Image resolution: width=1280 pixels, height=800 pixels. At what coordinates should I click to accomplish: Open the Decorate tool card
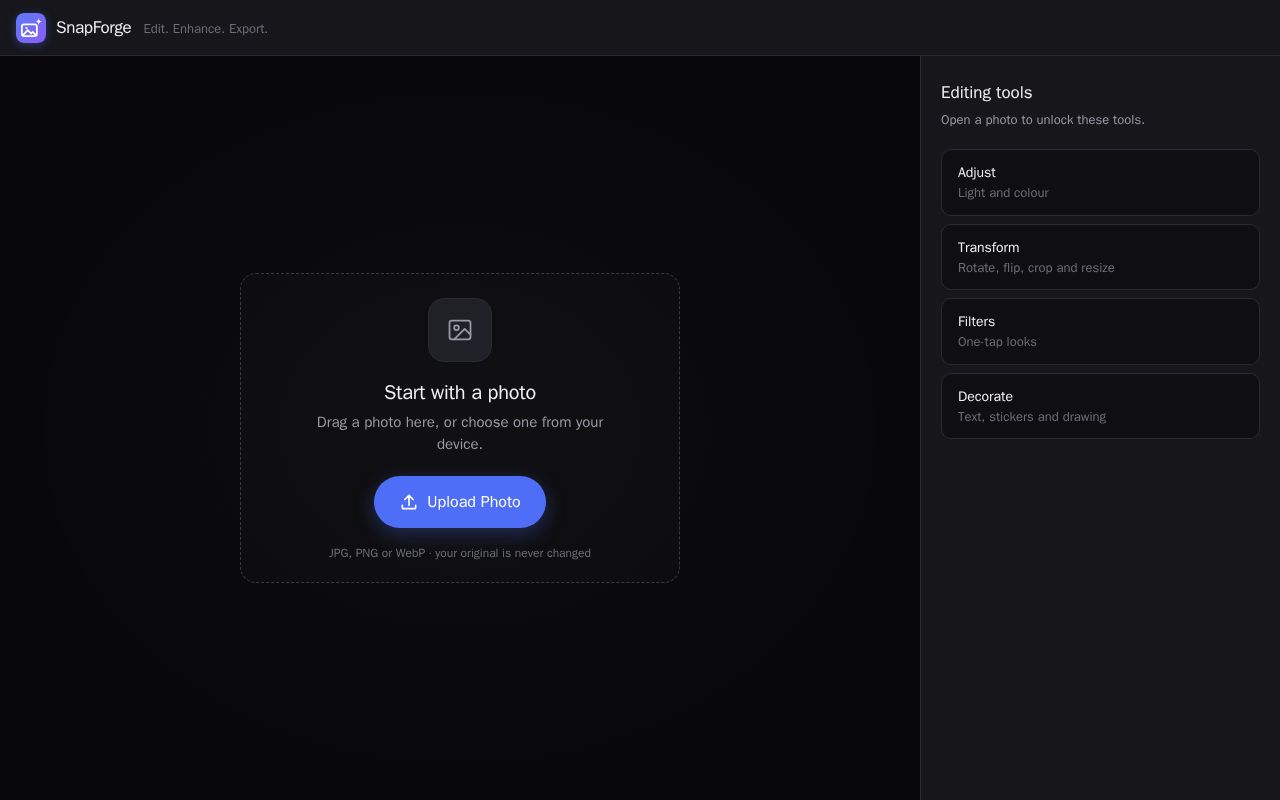tap(1100, 406)
